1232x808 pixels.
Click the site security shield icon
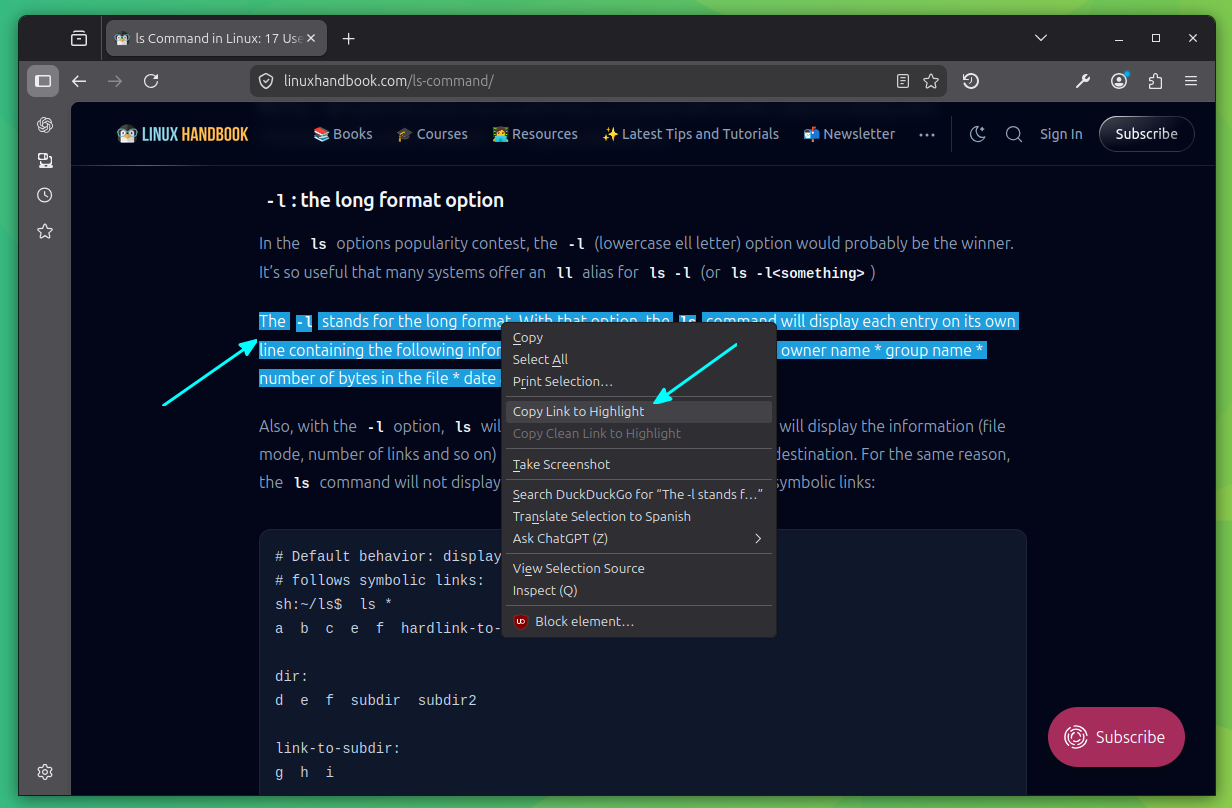tap(266, 81)
